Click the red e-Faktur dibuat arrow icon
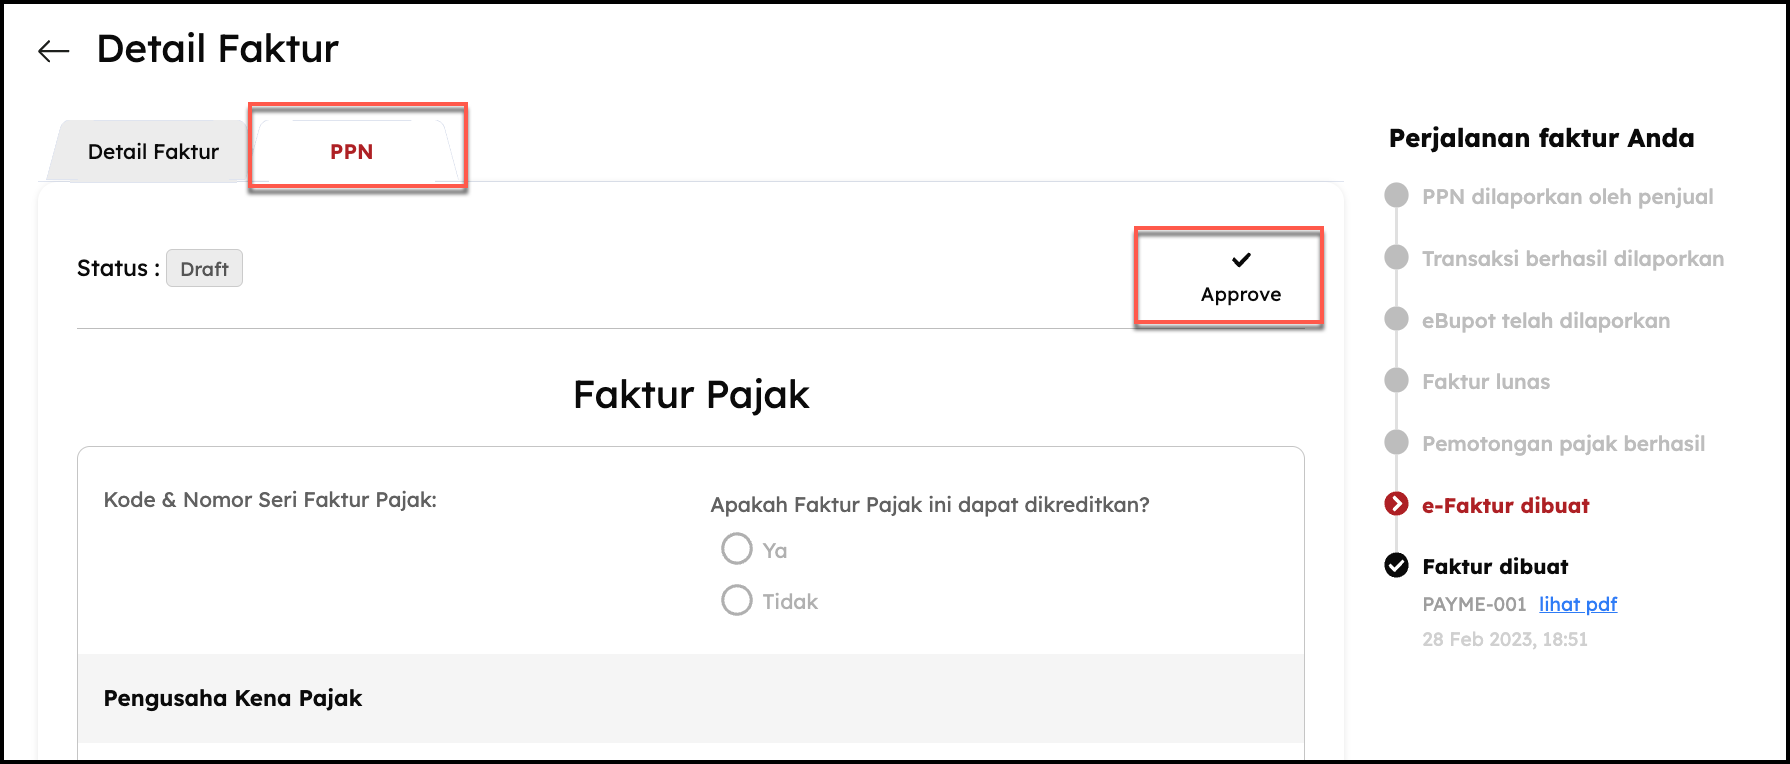This screenshot has width=1790, height=764. [1396, 504]
